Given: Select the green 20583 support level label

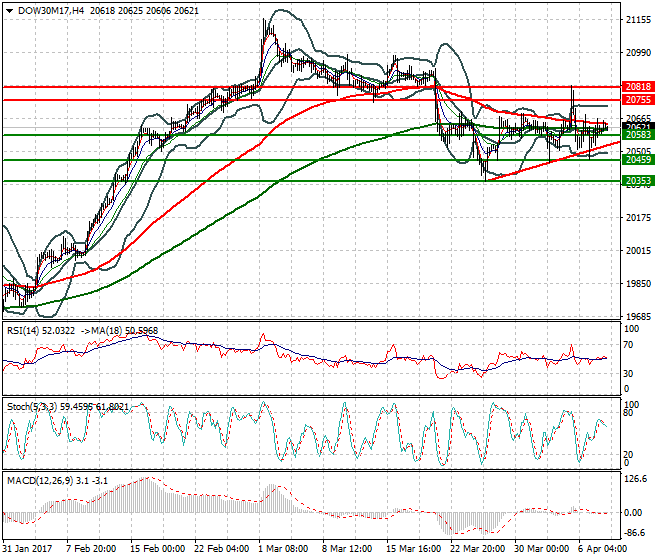Looking at the screenshot, I should [638, 135].
